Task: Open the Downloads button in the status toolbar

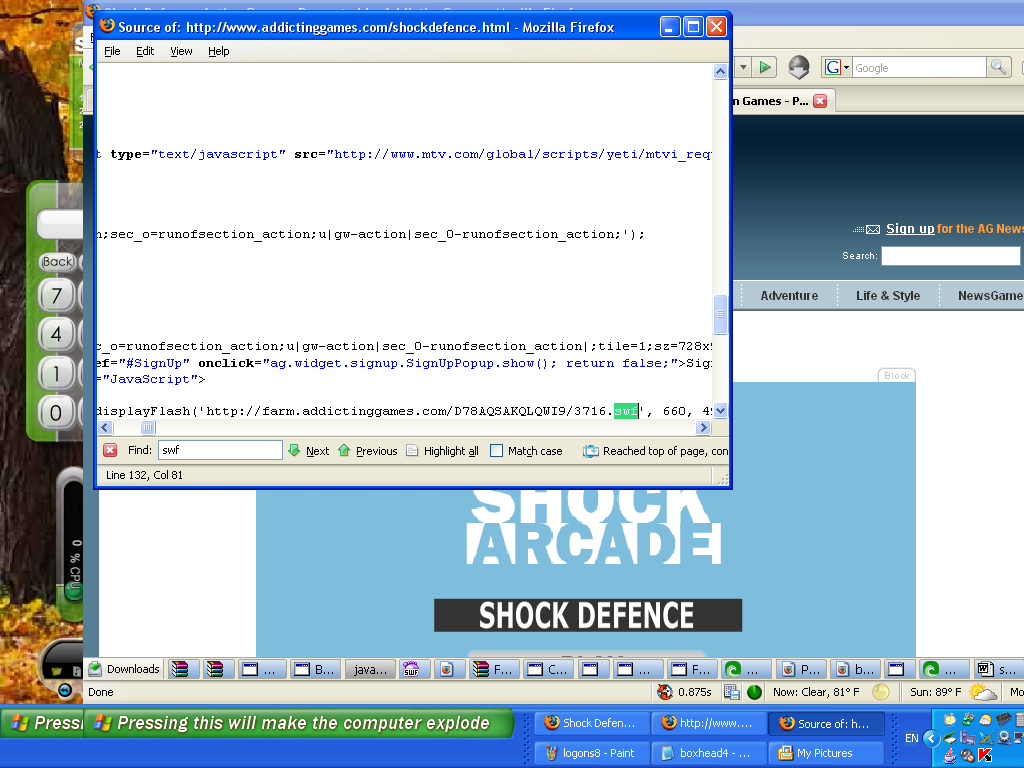Action: 124,669
